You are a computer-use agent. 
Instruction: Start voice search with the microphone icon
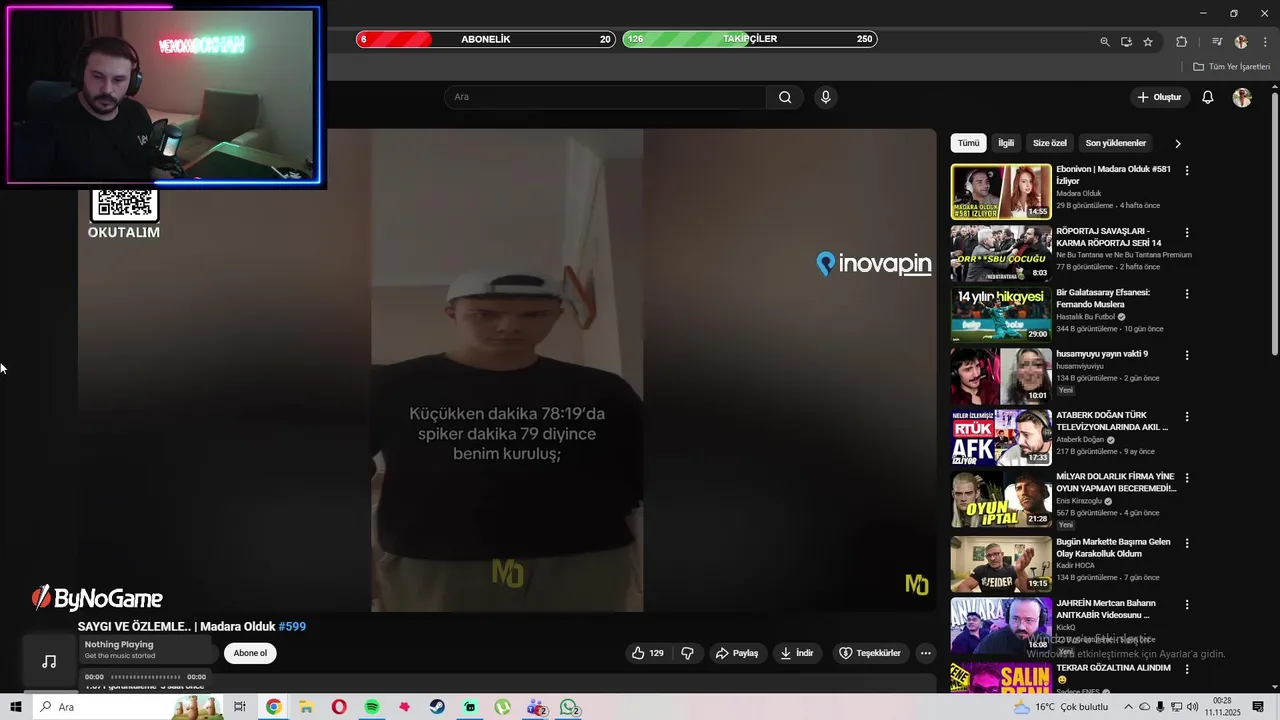coord(825,97)
